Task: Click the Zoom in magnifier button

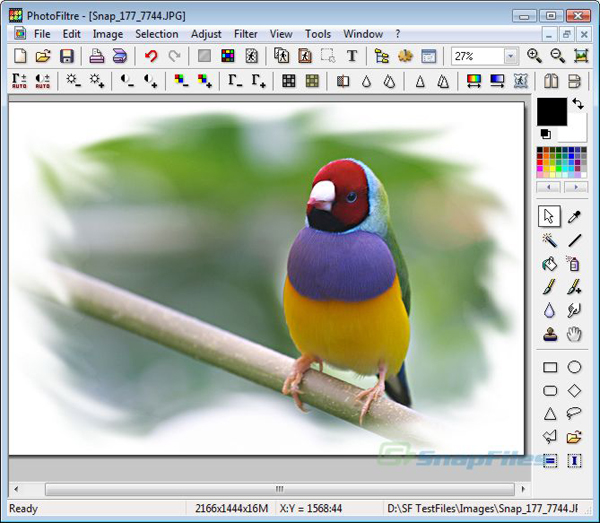Action: [534, 56]
